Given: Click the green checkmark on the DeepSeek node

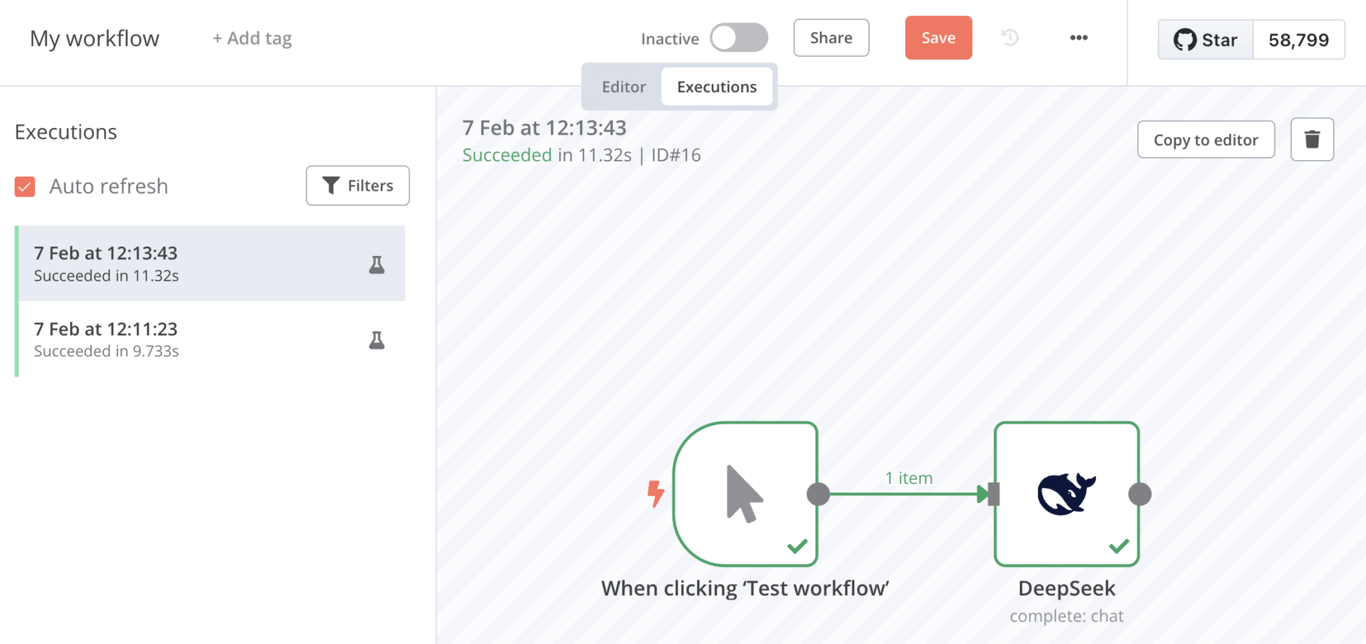Looking at the screenshot, I should [1120, 547].
